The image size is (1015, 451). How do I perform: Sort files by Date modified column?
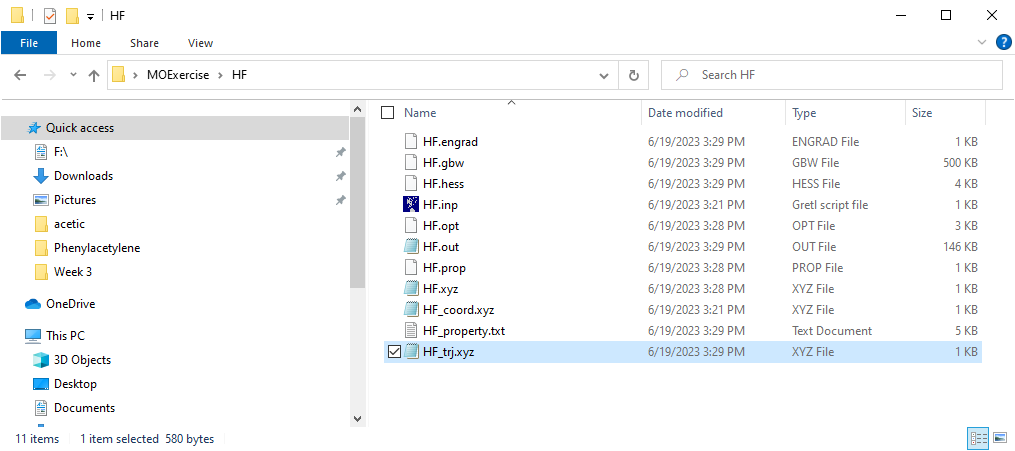coord(685,113)
